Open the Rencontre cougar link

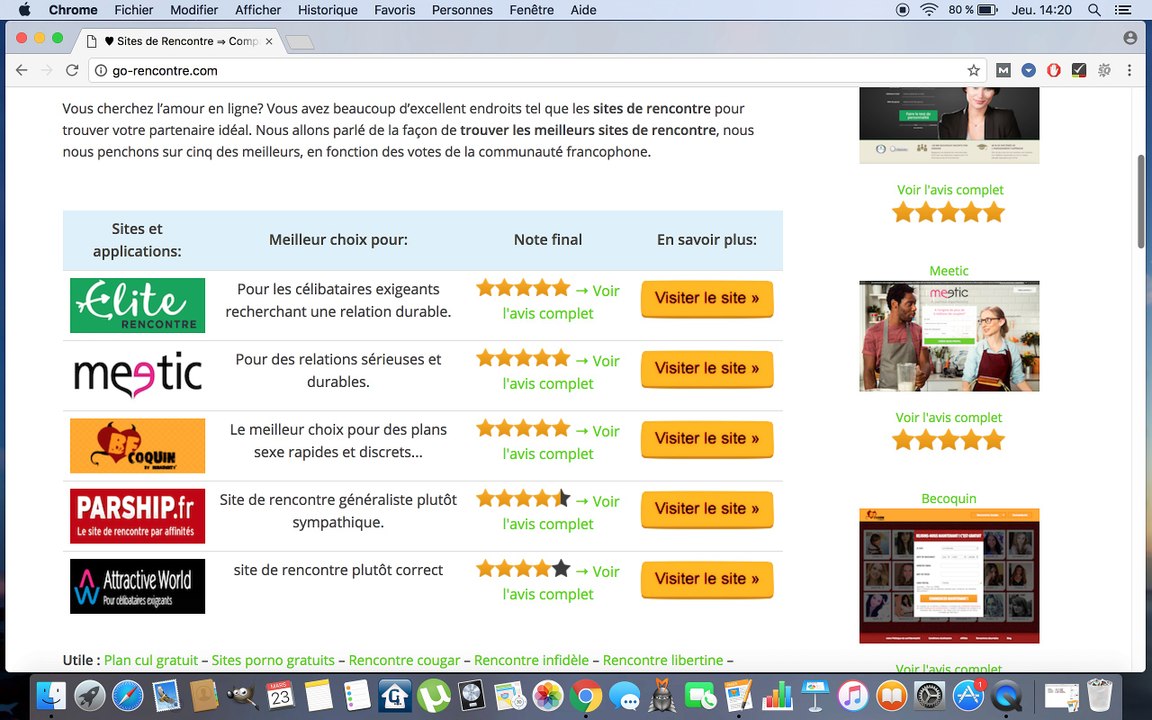(x=404, y=660)
